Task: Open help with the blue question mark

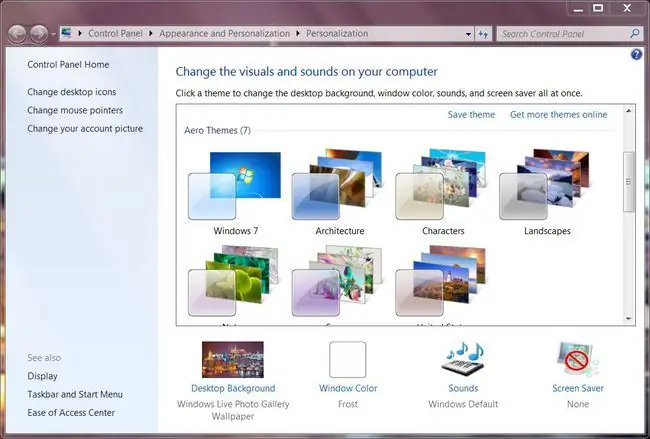Action: coord(636,54)
